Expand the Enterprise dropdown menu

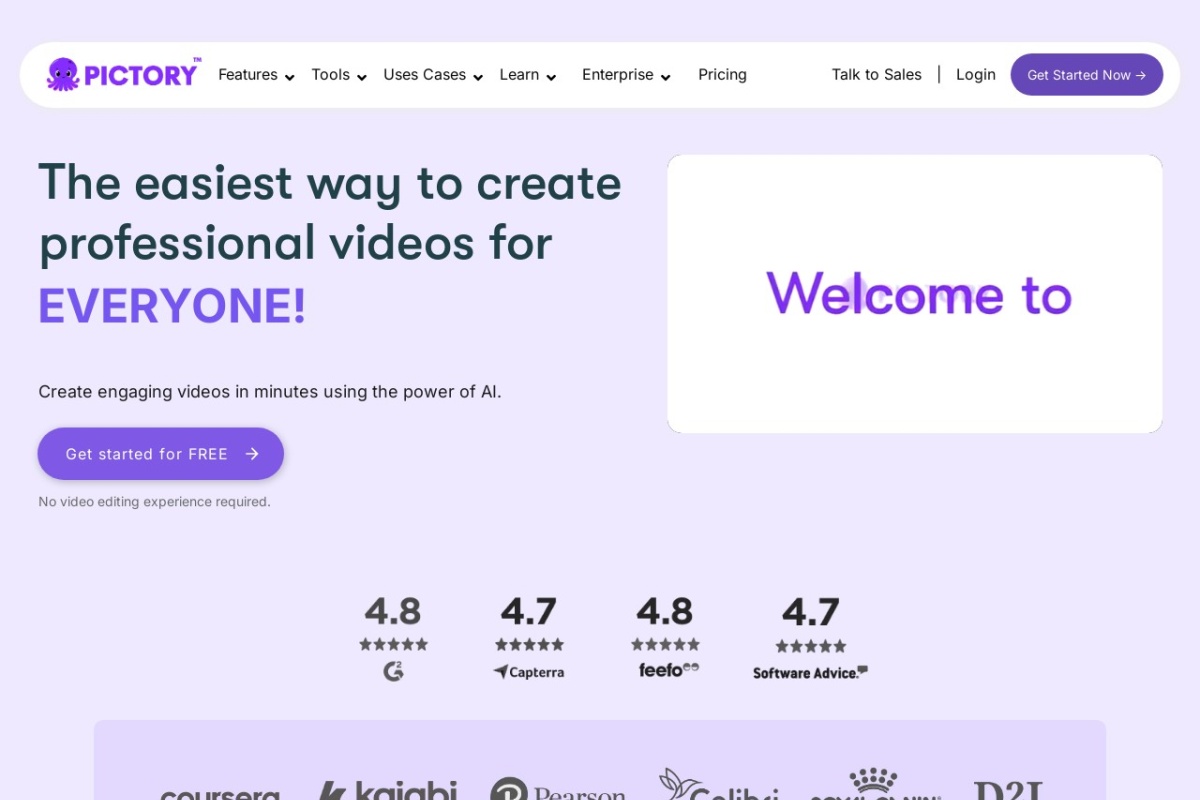click(x=626, y=75)
